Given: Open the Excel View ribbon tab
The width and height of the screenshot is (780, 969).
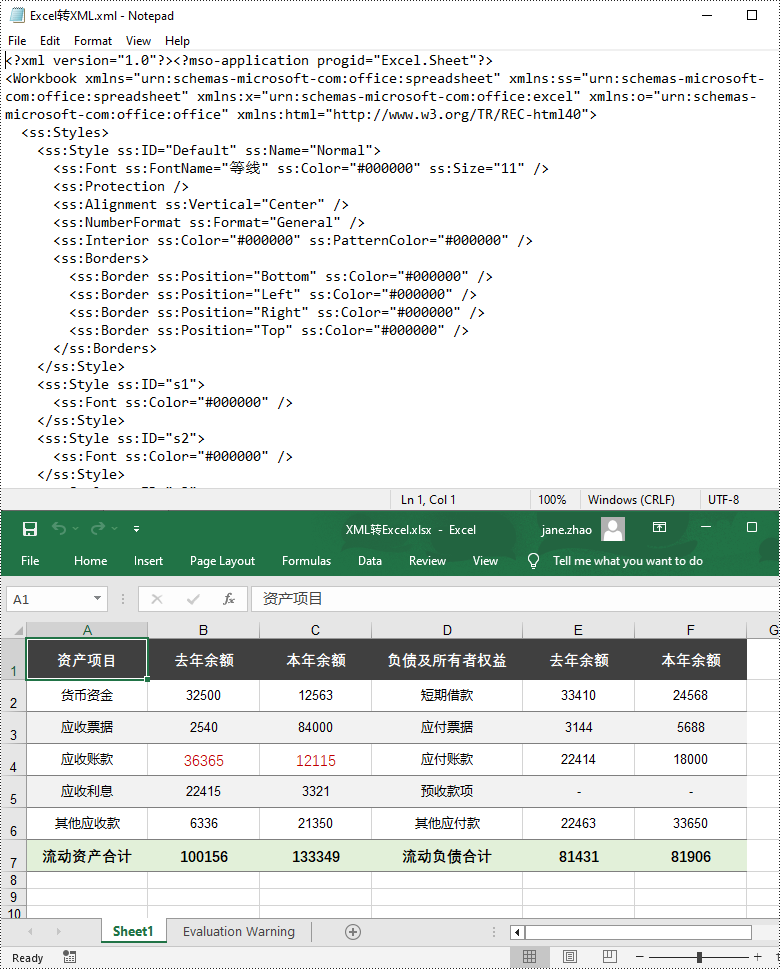Looking at the screenshot, I should pyautogui.click(x=485, y=561).
